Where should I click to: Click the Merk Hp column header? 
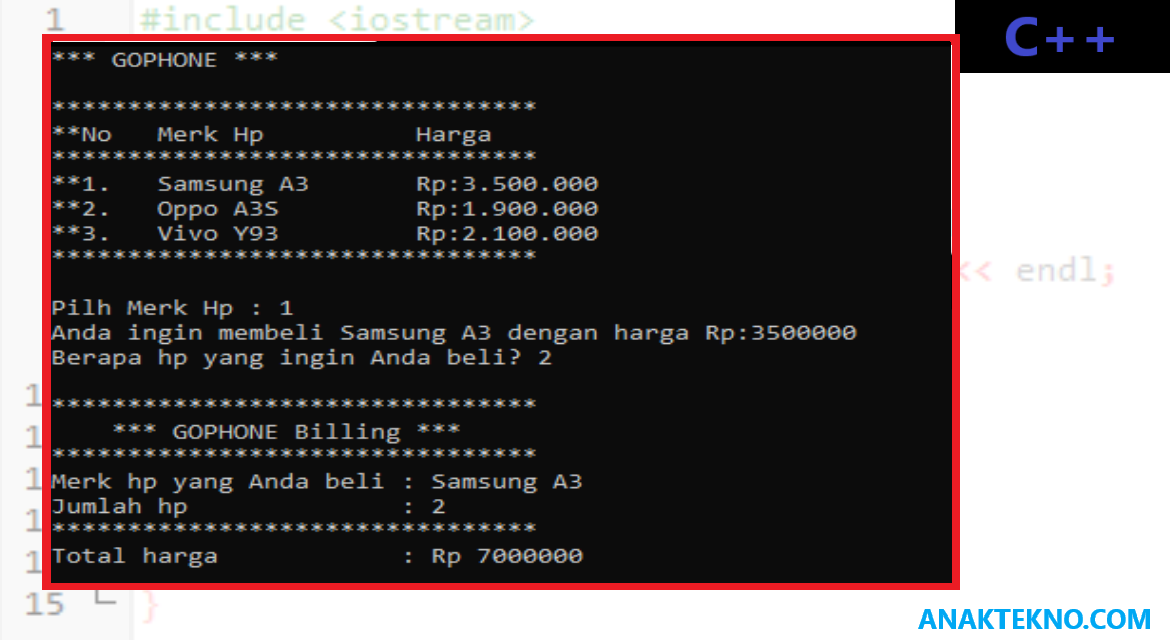point(210,135)
